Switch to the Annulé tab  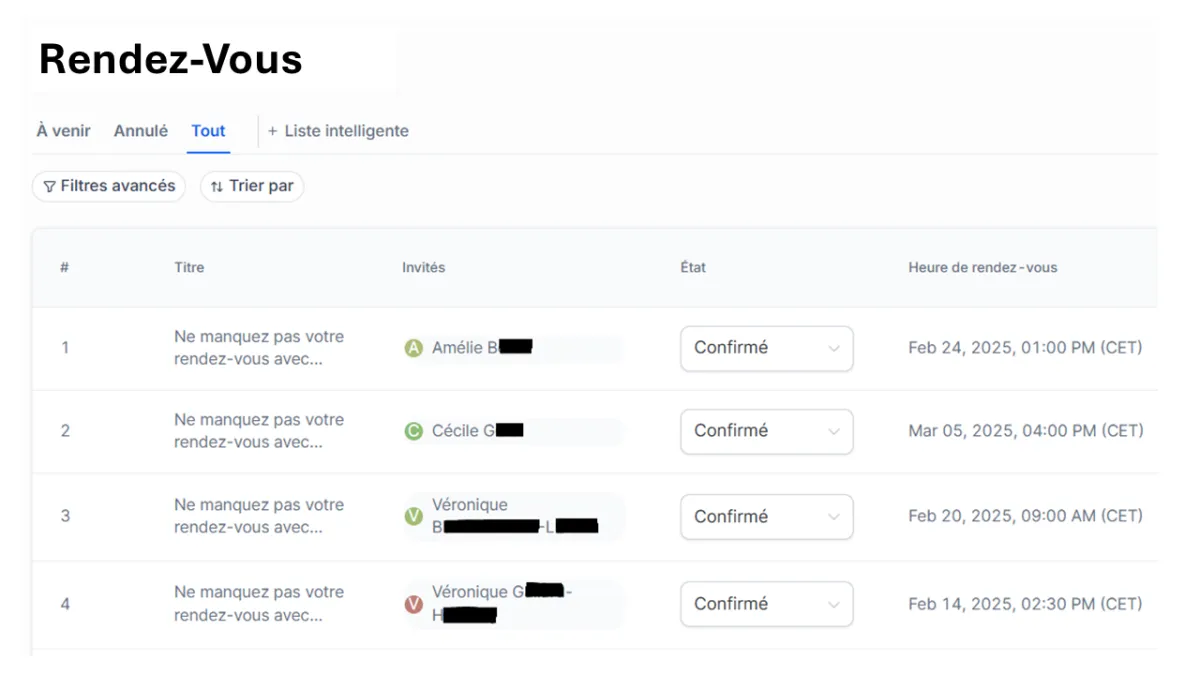(x=141, y=131)
